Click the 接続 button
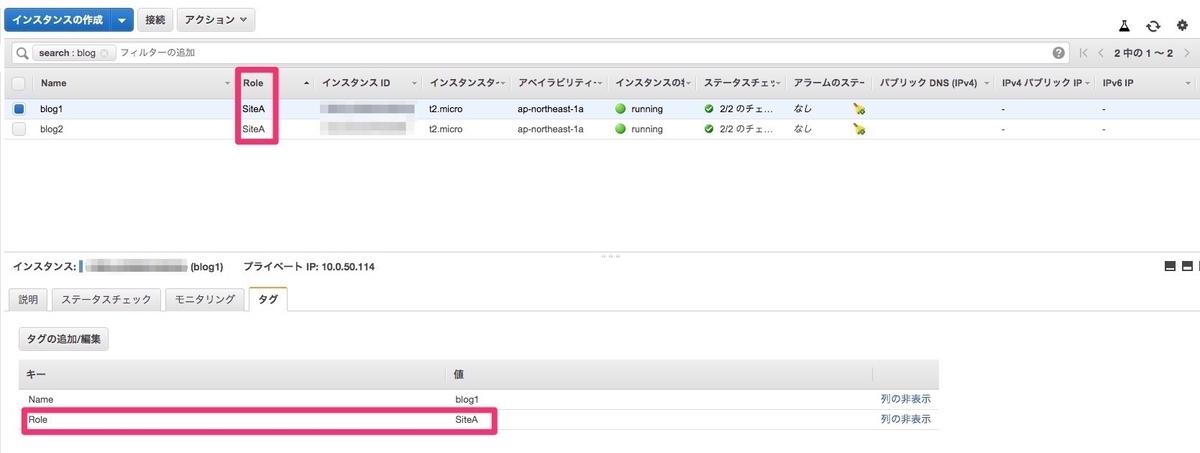1200x453 pixels. pos(153,20)
